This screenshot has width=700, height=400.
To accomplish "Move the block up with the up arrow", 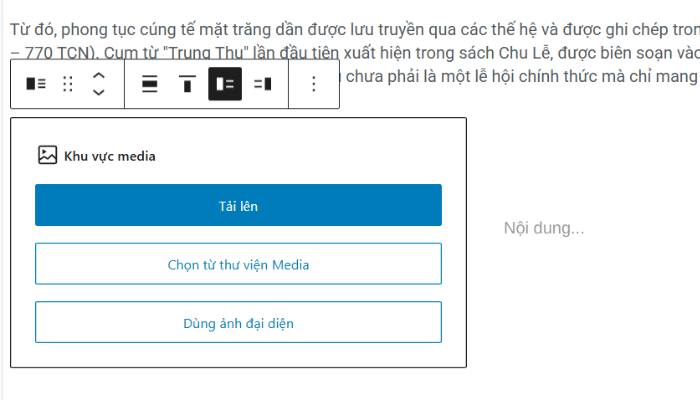I will point(98,76).
